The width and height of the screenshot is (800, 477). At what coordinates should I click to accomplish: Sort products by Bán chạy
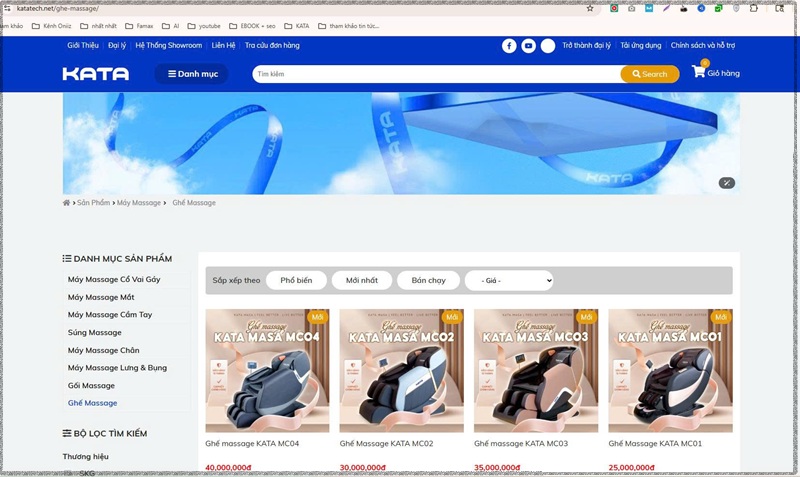pos(428,281)
